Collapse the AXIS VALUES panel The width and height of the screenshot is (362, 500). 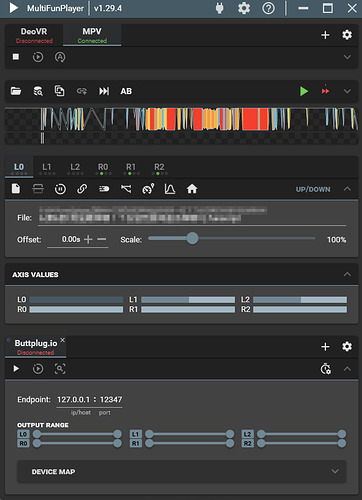(347, 274)
